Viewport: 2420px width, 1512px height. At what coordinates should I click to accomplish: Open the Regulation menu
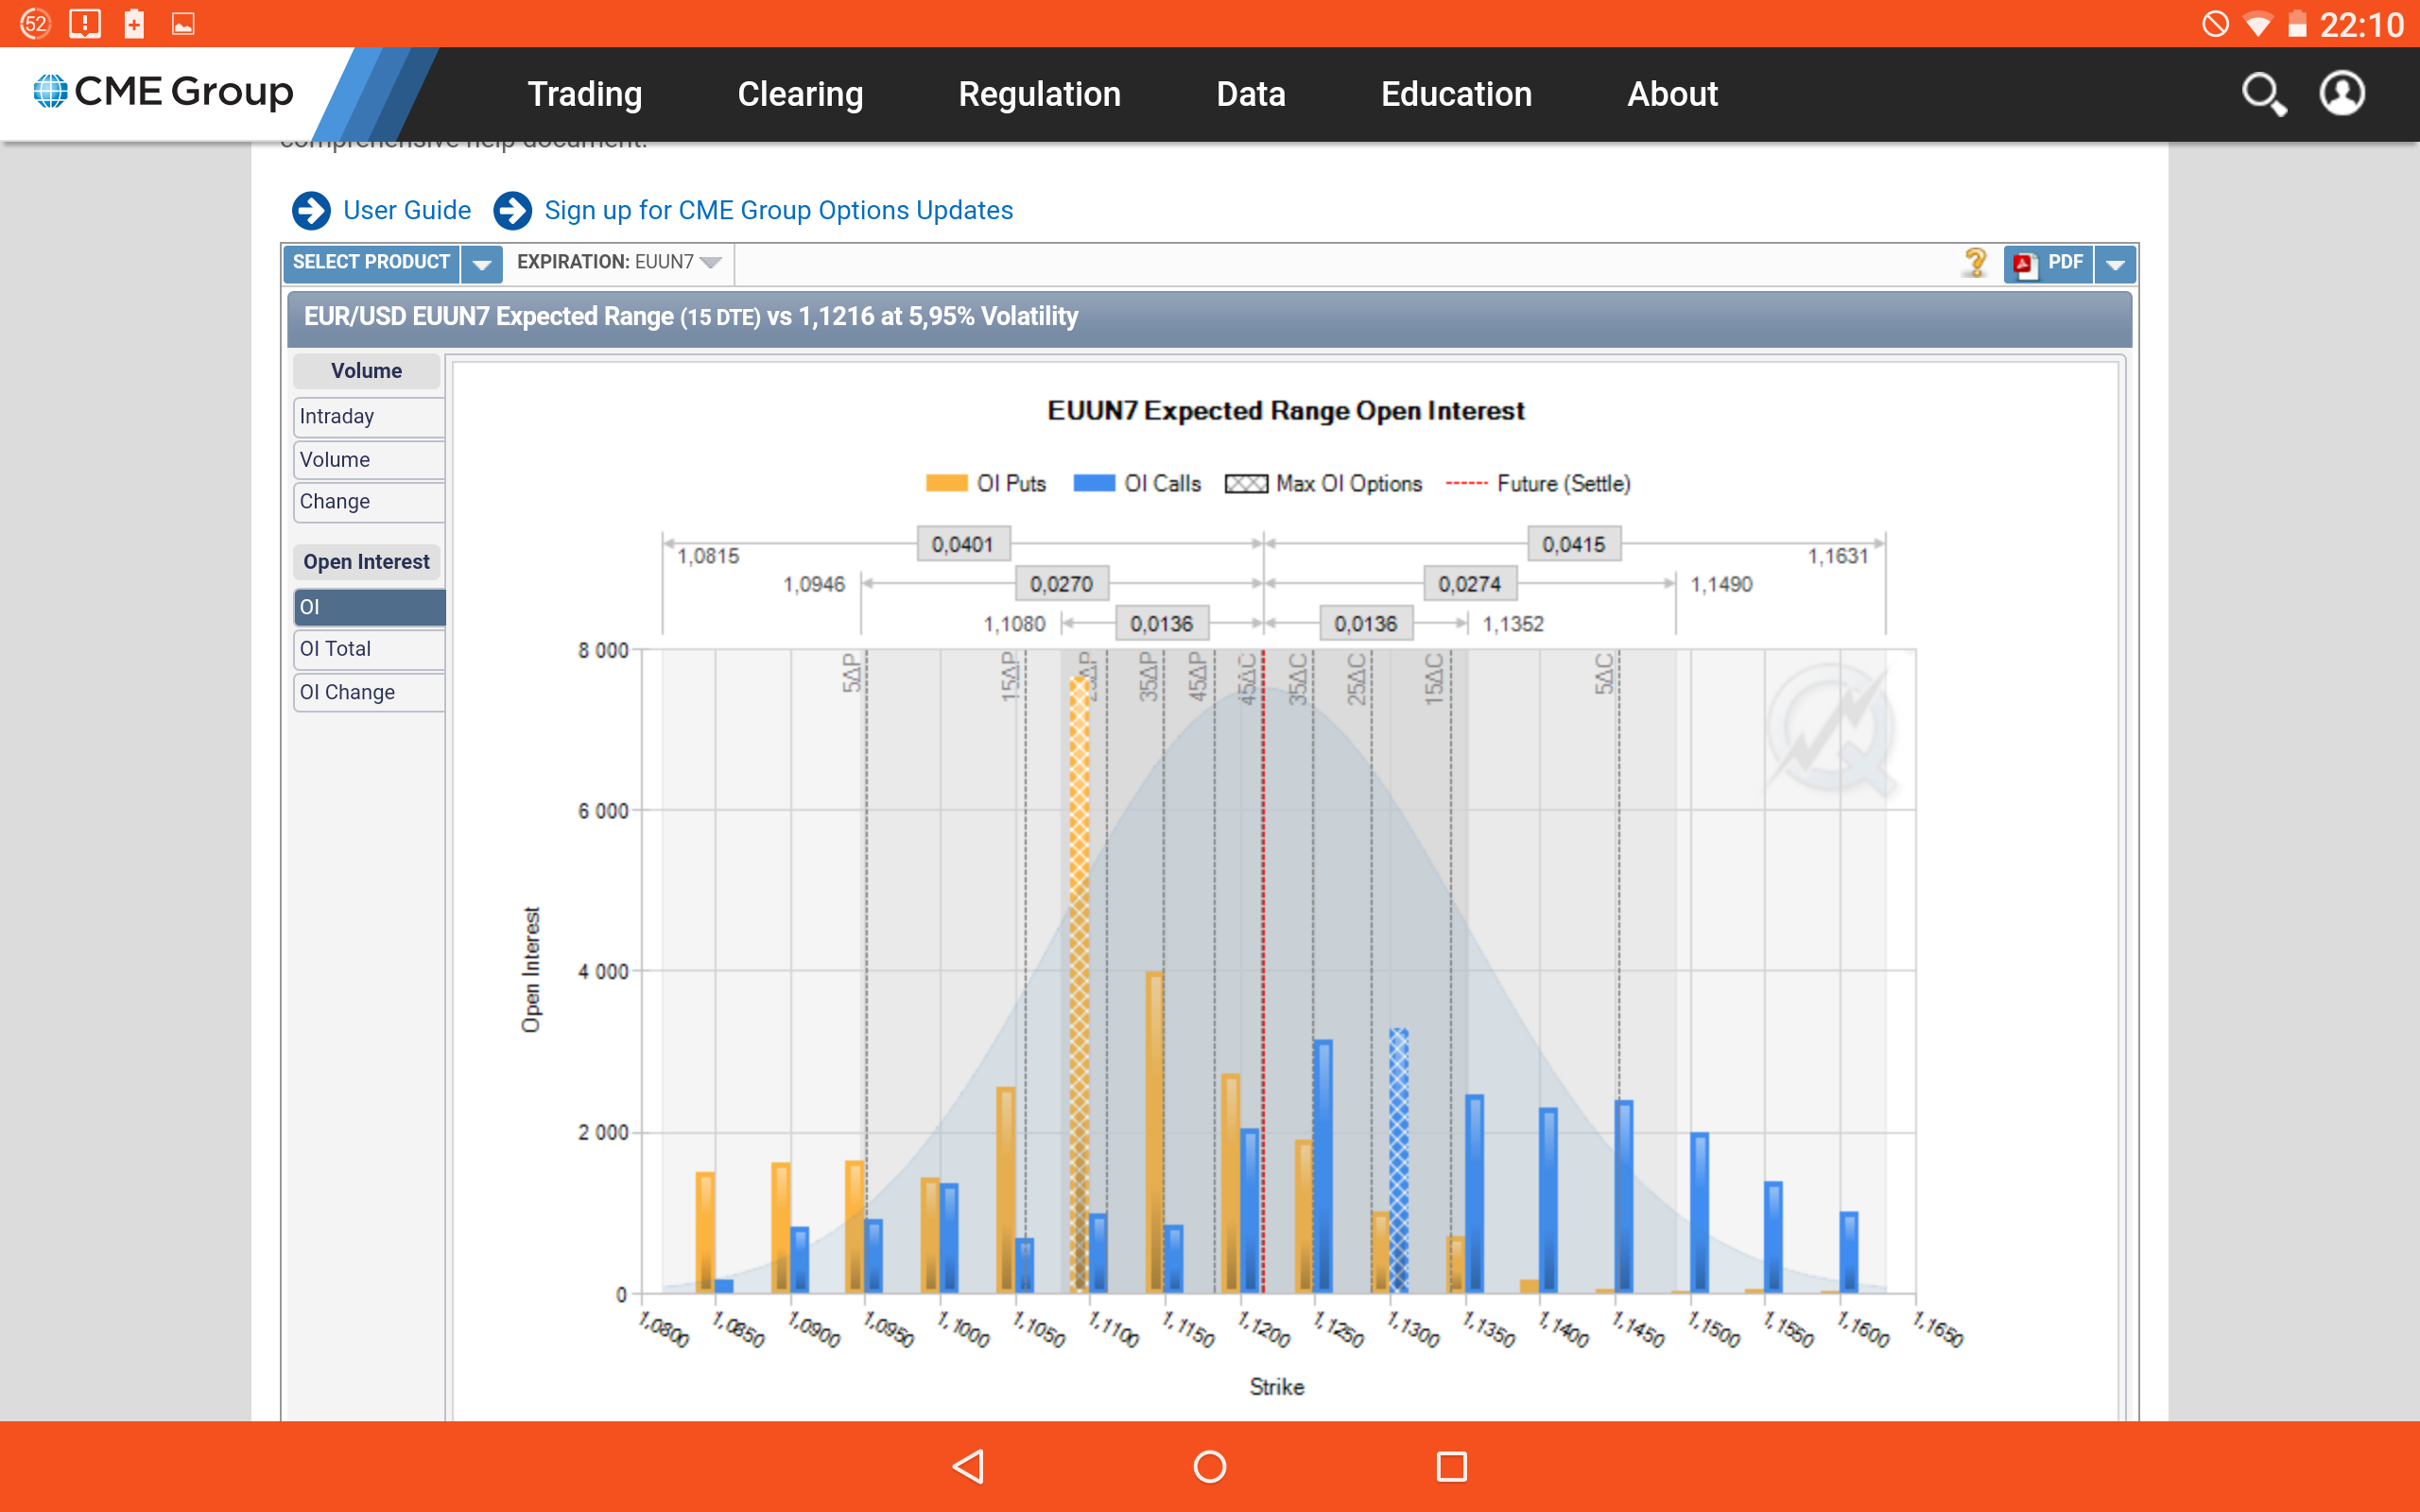[x=1040, y=94]
